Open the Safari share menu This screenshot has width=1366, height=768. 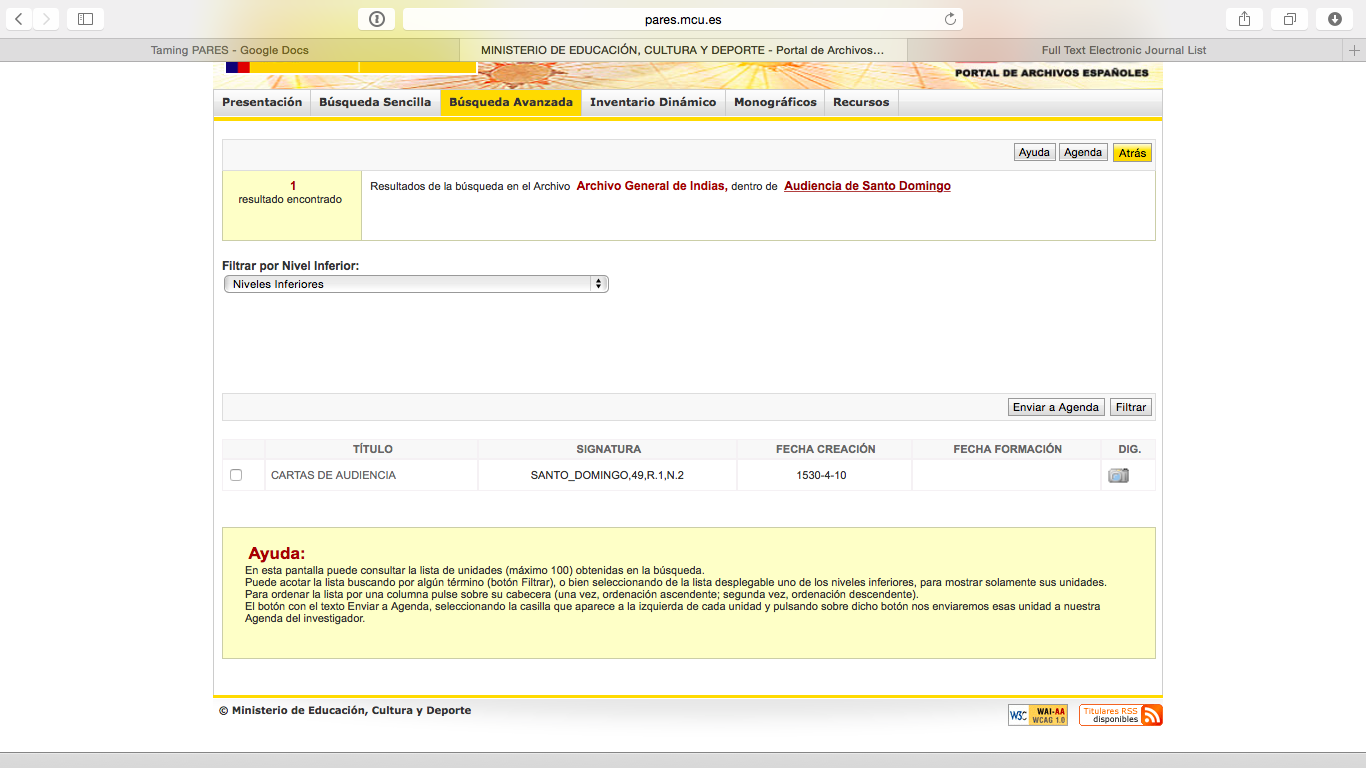tap(1244, 19)
